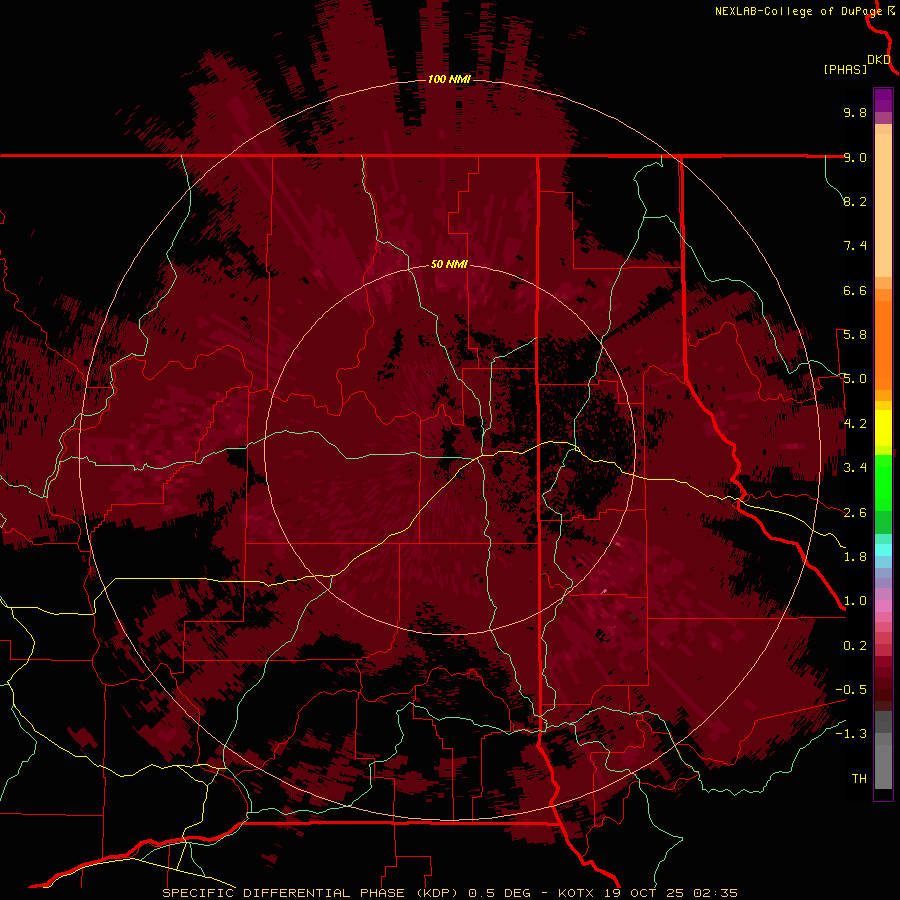Click the -1.3 value on color scale
The image size is (900, 900).
pos(851,734)
